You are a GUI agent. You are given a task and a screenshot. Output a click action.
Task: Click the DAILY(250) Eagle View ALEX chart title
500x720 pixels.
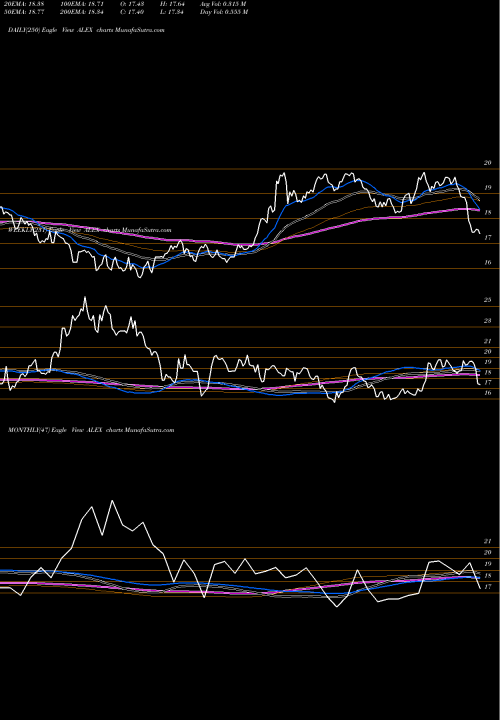pos(86,30)
